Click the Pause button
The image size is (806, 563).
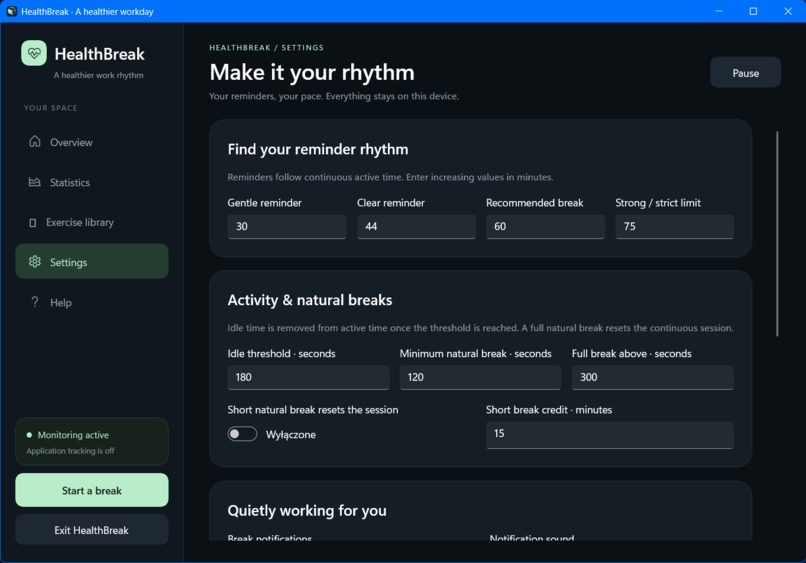click(745, 72)
